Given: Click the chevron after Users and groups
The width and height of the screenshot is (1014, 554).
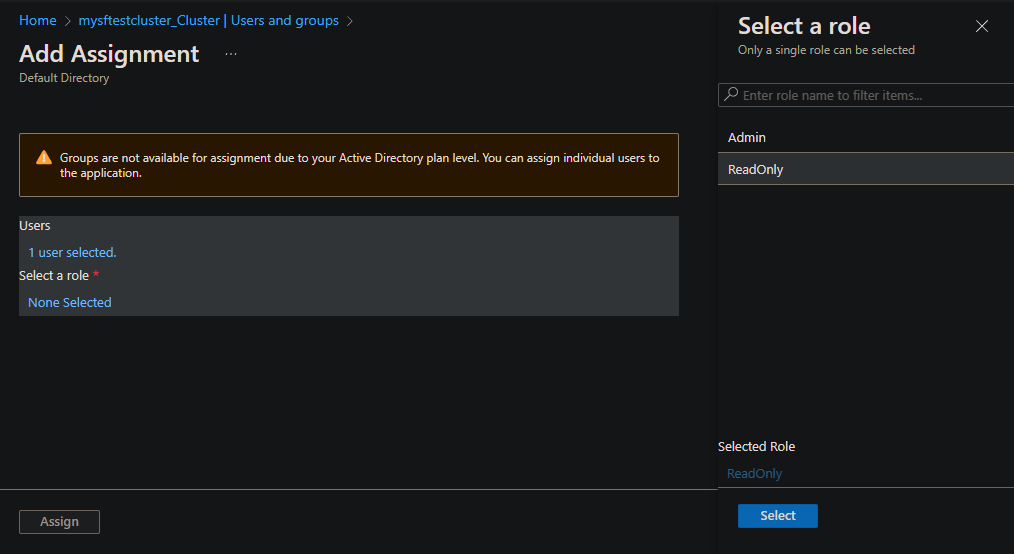Looking at the screenshot, I should point(350,20).
